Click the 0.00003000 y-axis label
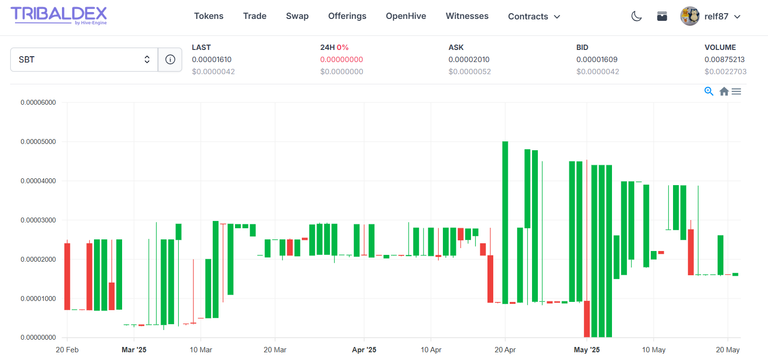768x362 pixels. tap(38, 220)
